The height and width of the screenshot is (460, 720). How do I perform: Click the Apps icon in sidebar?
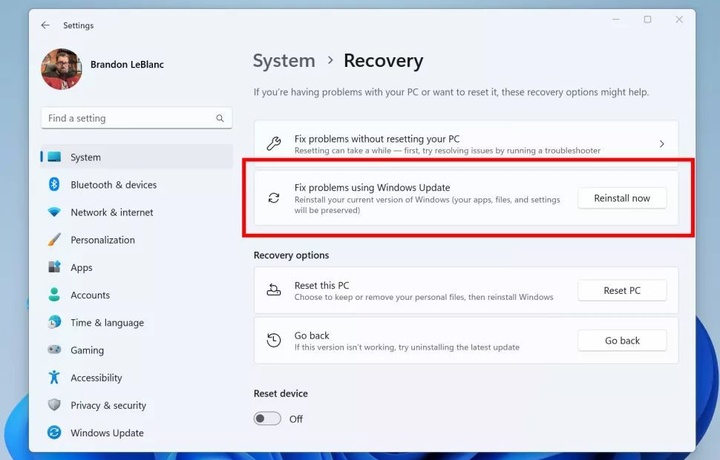(54, 267)
